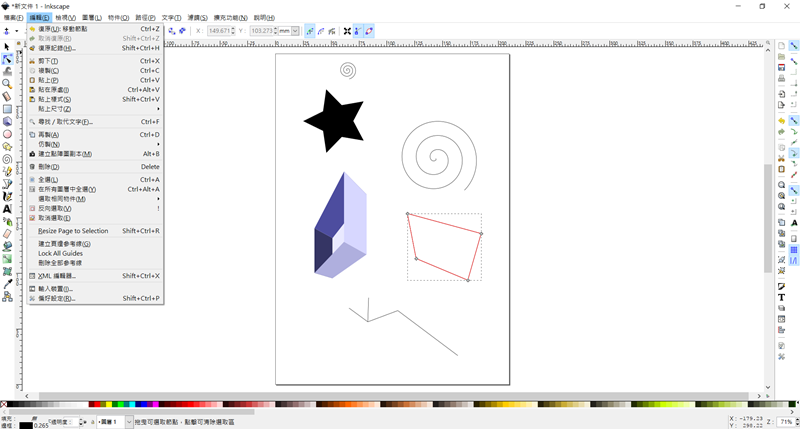This screenshot has width=800, height=429.
Task: Select the Zoom tool in toolbox
Action: coord(7,84)
